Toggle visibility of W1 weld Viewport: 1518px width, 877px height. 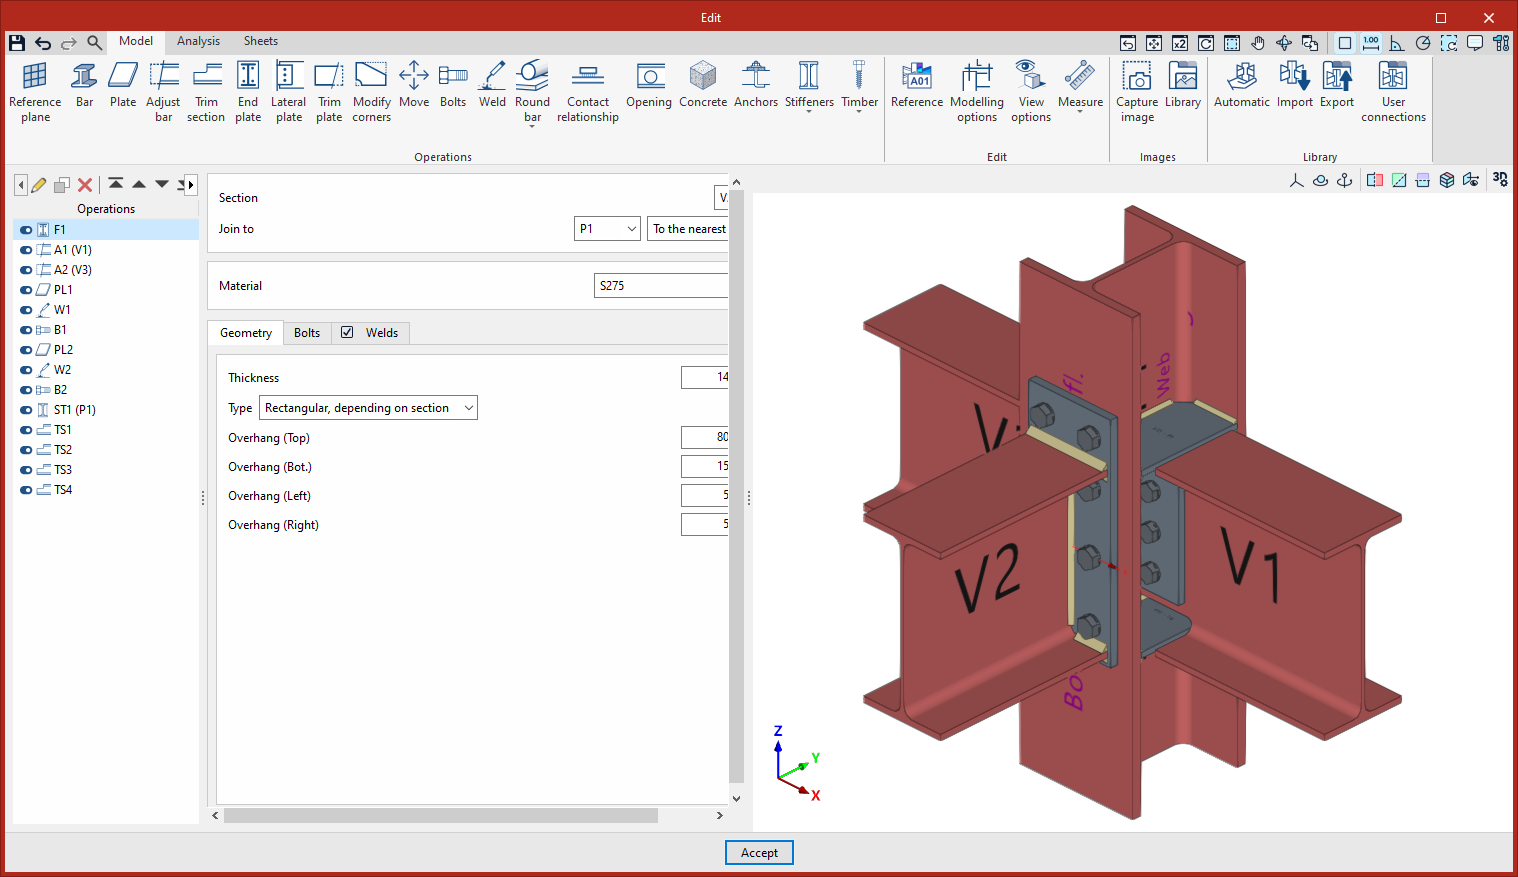tap(26, 310)
